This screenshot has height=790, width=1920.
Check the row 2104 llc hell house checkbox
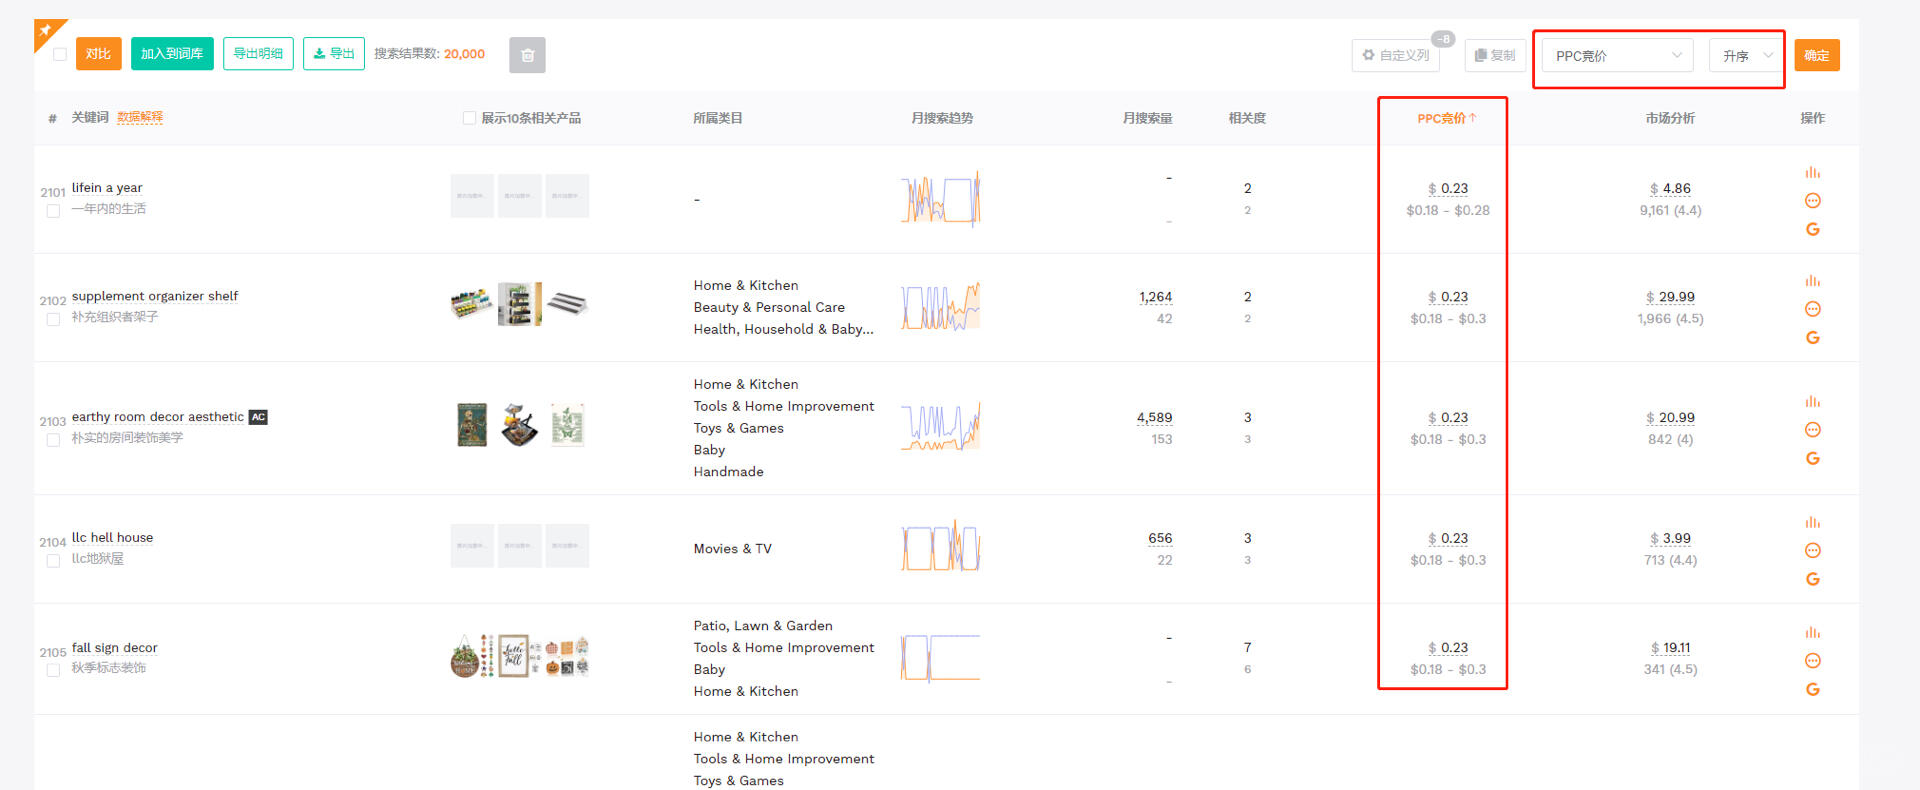click(x=54, y=561)
